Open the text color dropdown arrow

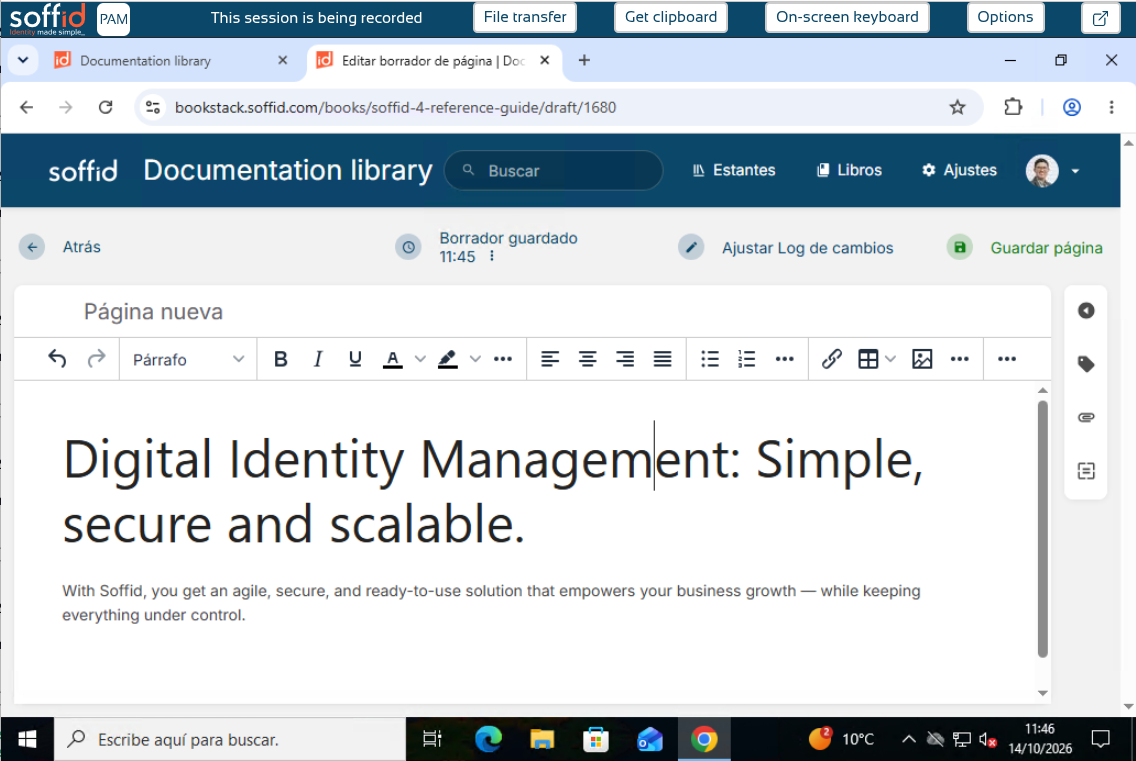point(420,359)
